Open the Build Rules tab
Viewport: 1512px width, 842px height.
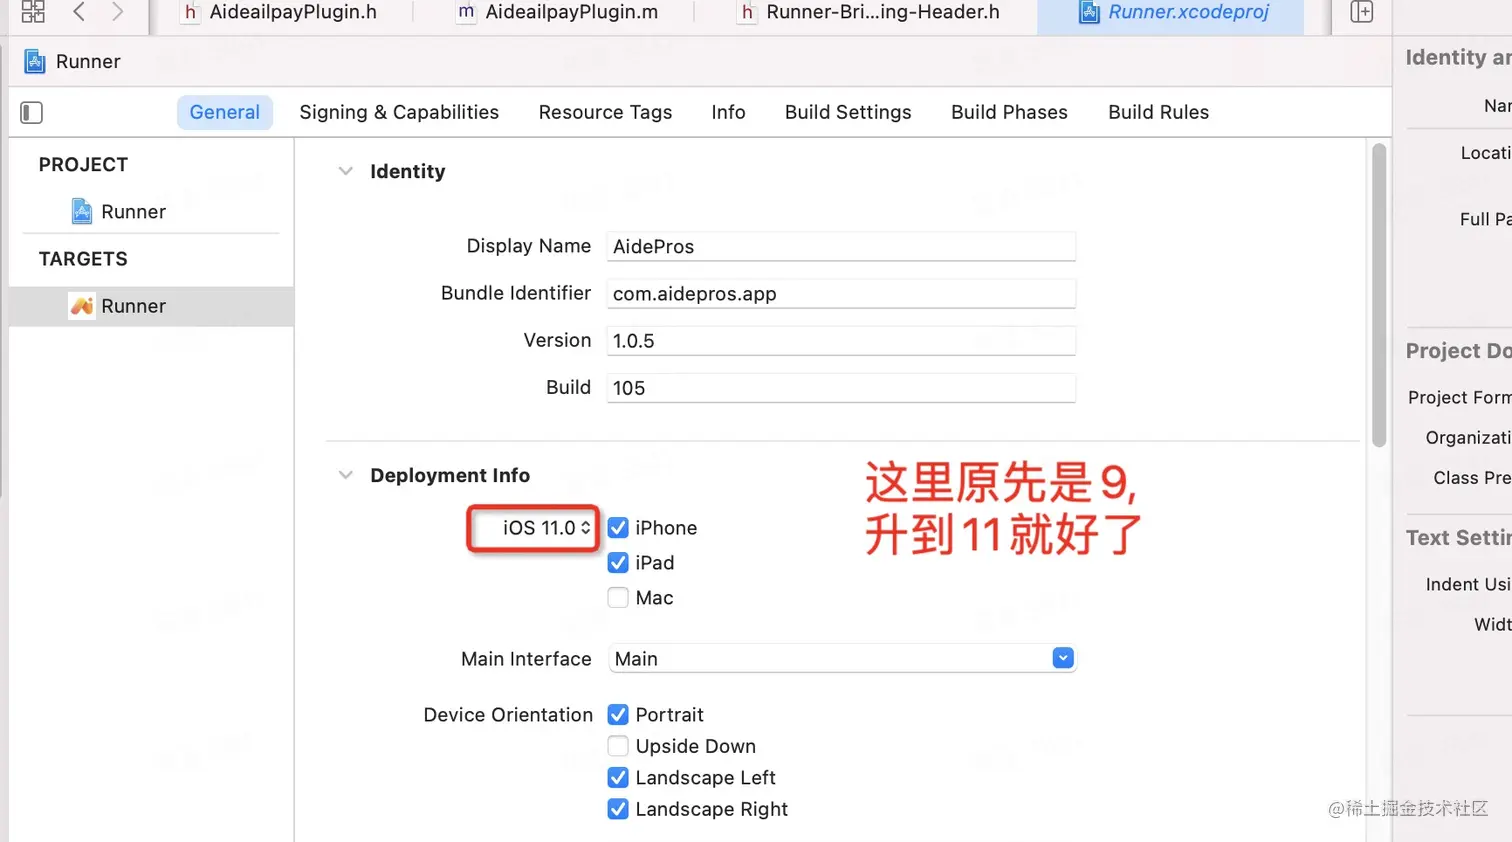point(1158,113)
